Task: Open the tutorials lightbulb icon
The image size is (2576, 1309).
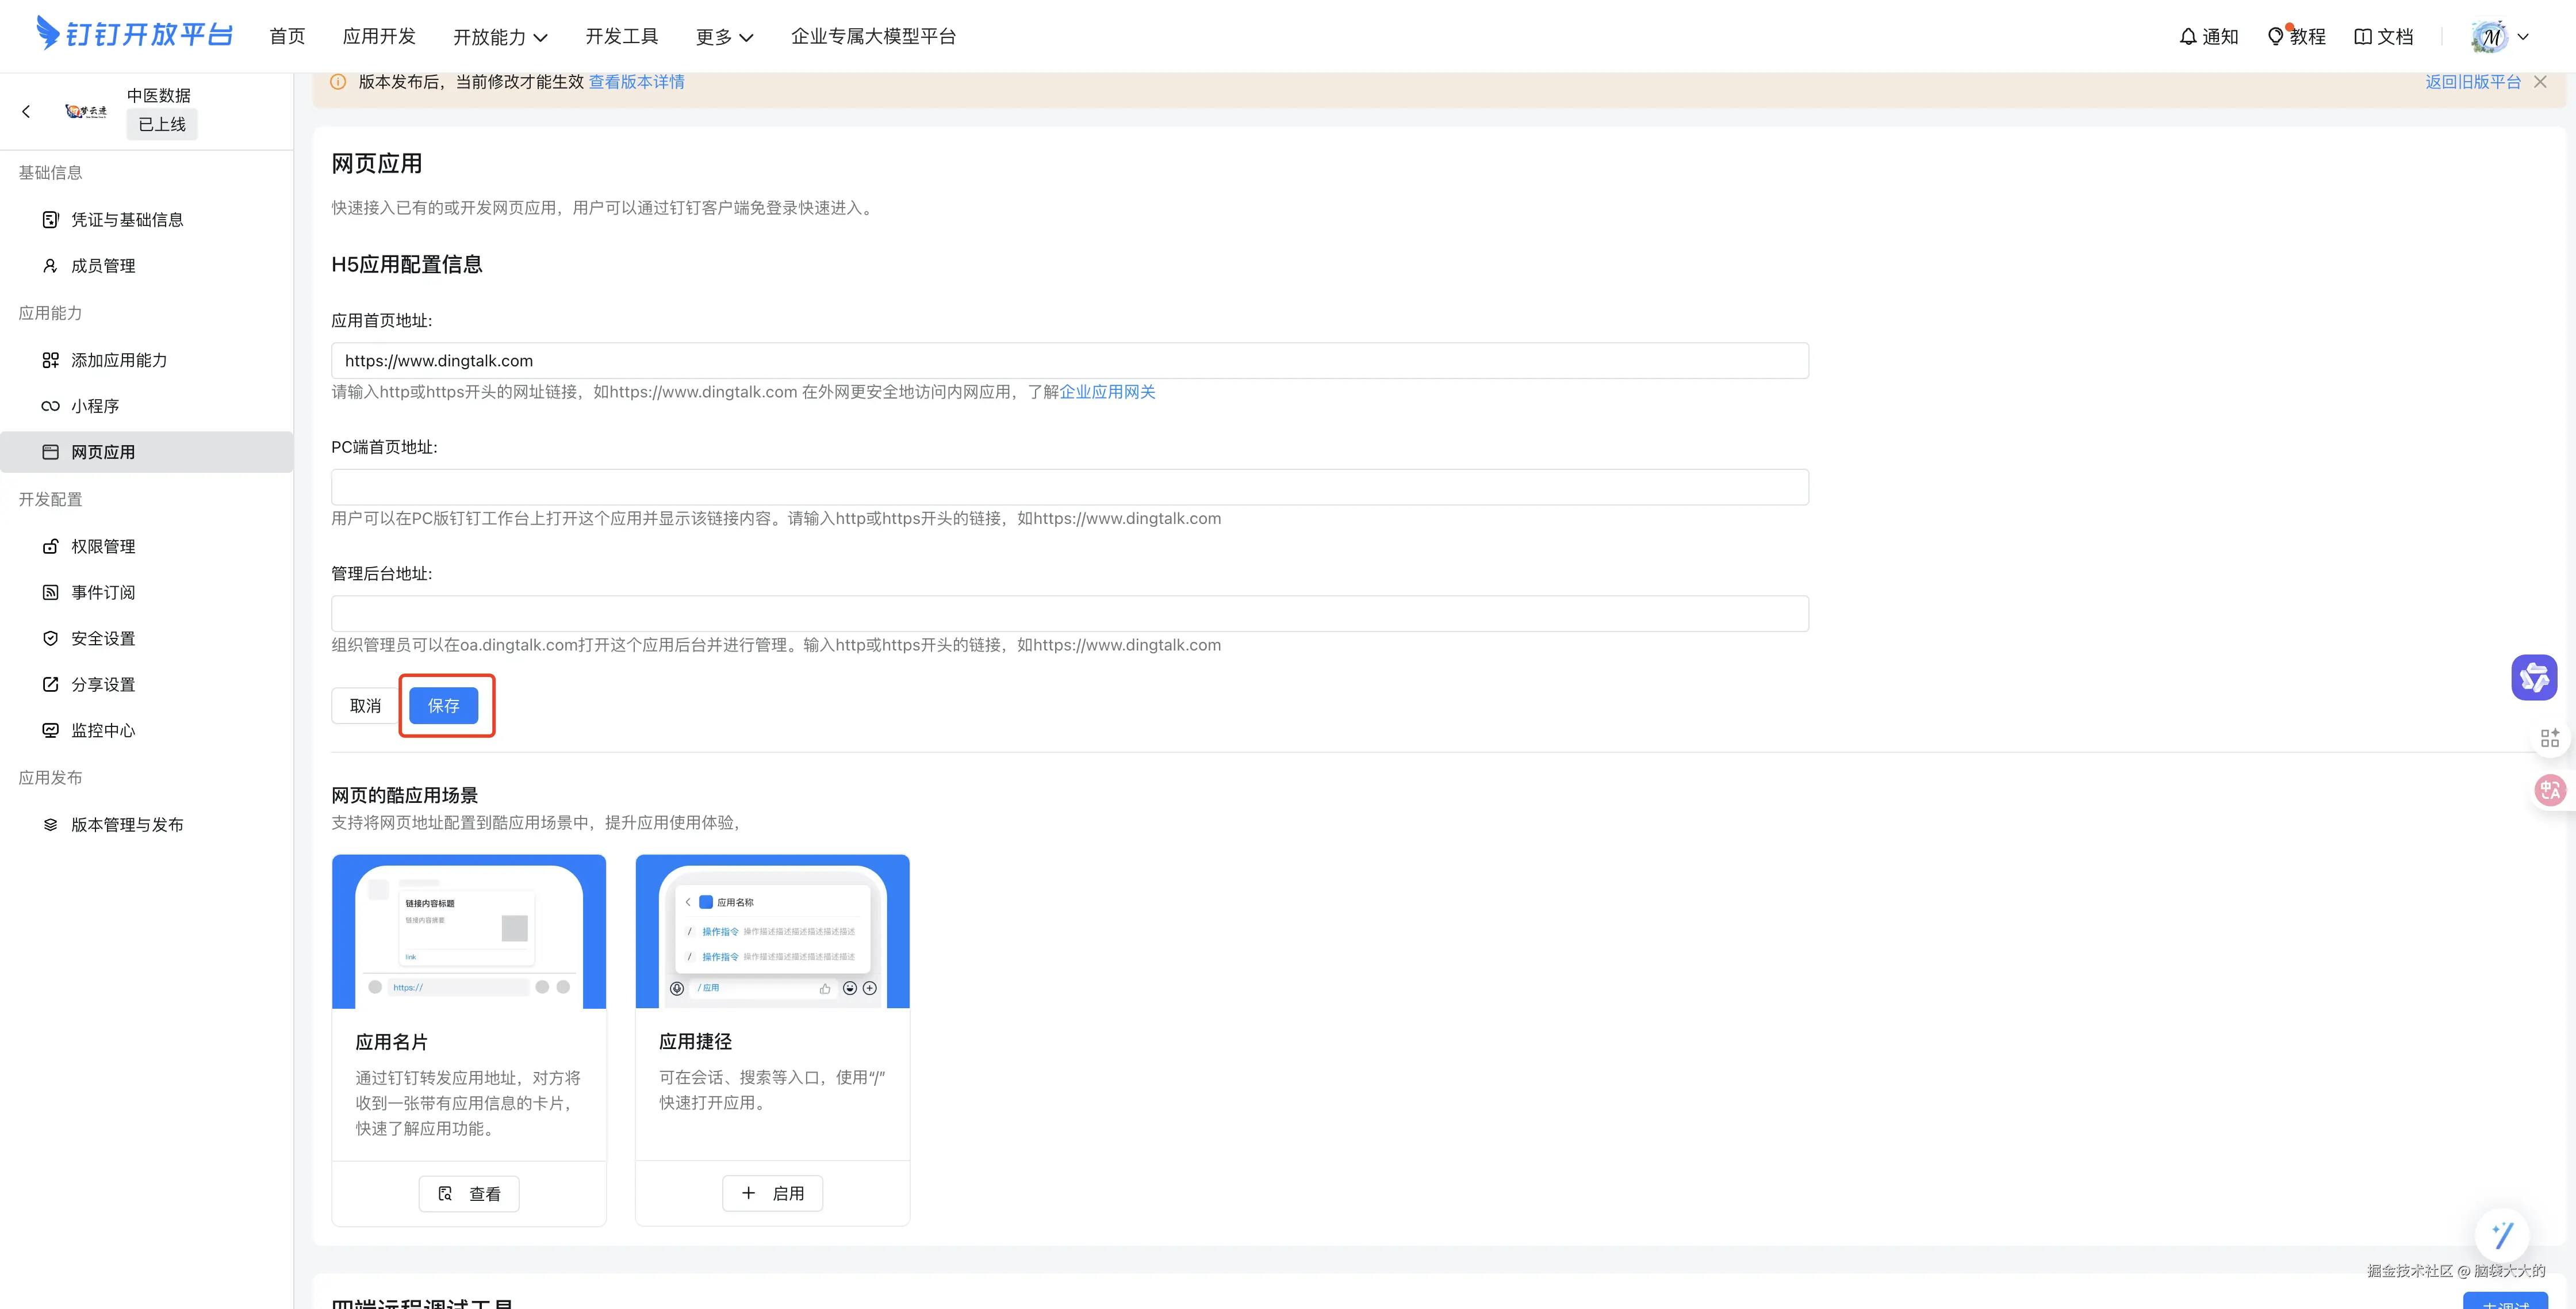Action: point(2276,37)
